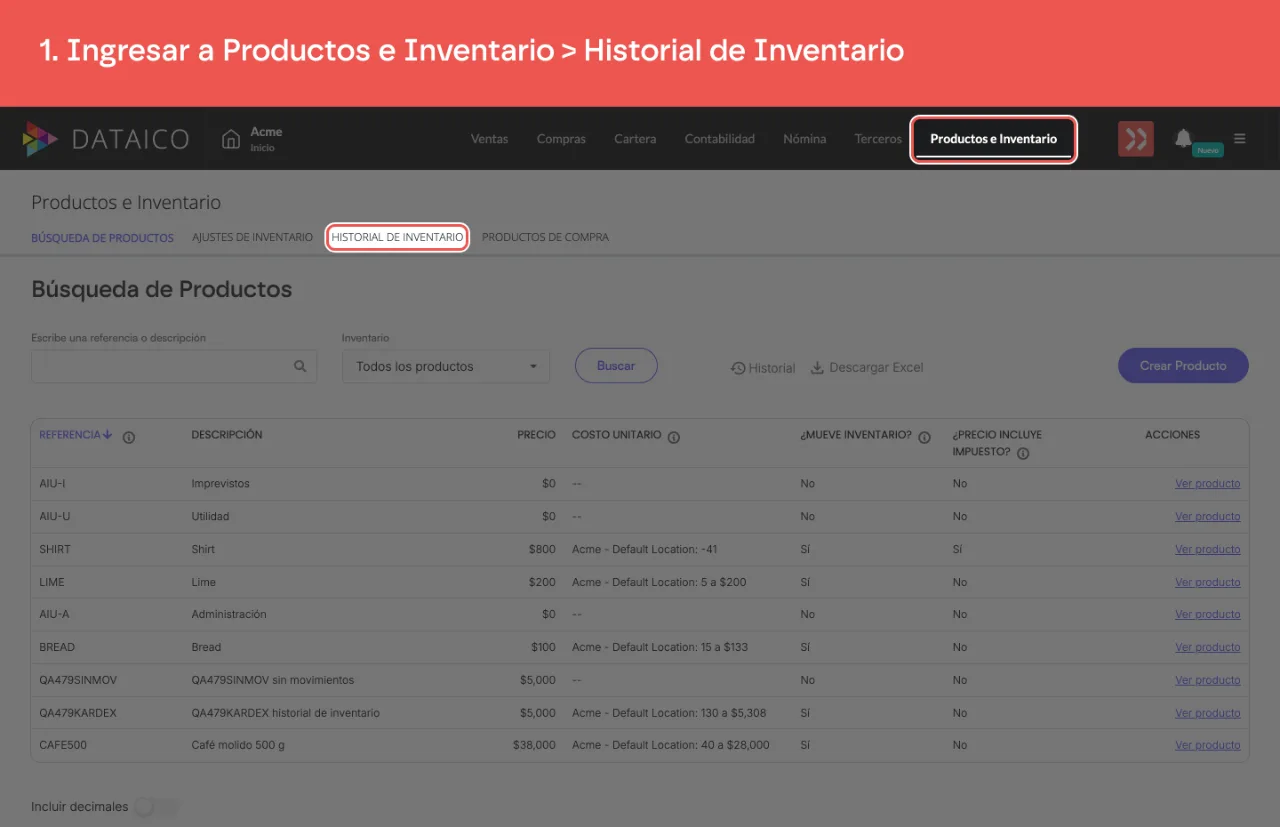Click the Dataico logo

tap(105, 139)
